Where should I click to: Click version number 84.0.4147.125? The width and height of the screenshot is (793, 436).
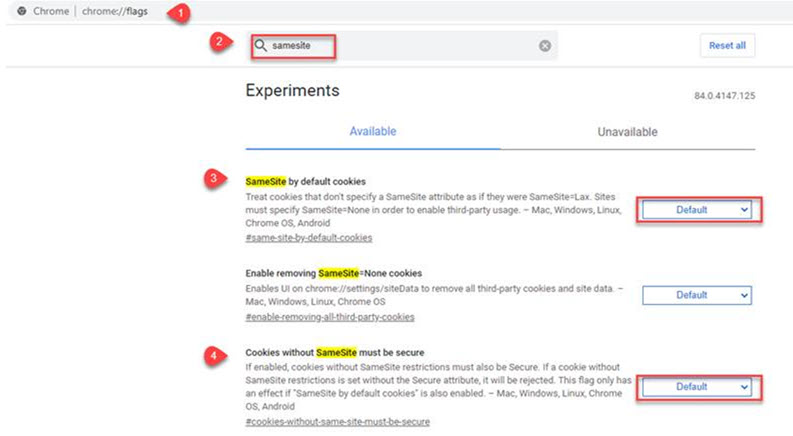tap(724, 96)
